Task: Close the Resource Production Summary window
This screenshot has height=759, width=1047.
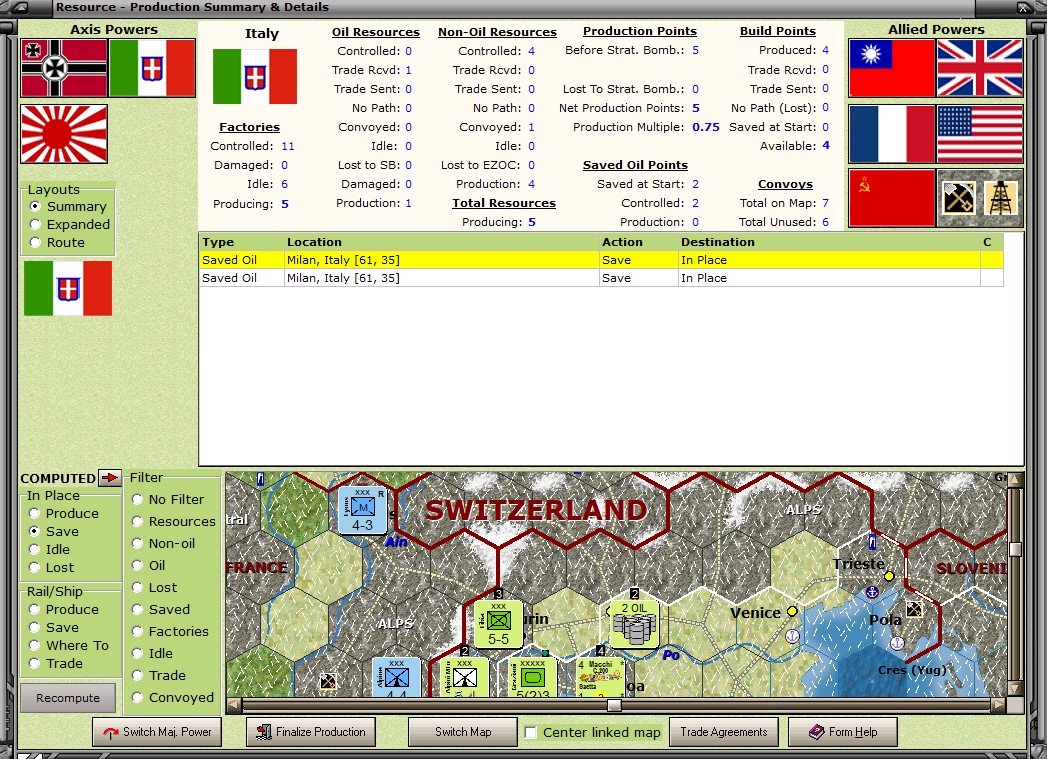Action: click(1024, 8)
